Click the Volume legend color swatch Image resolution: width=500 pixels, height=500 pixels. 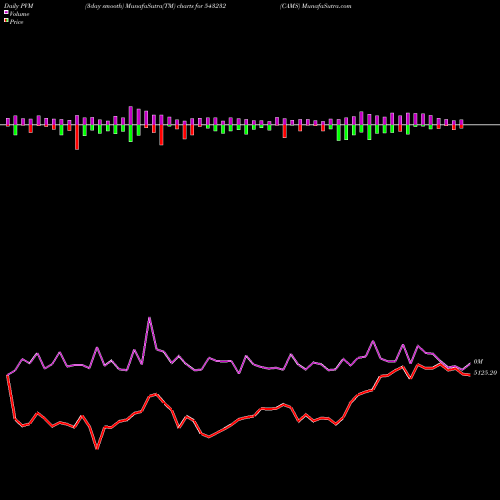[x=6, y=13]
